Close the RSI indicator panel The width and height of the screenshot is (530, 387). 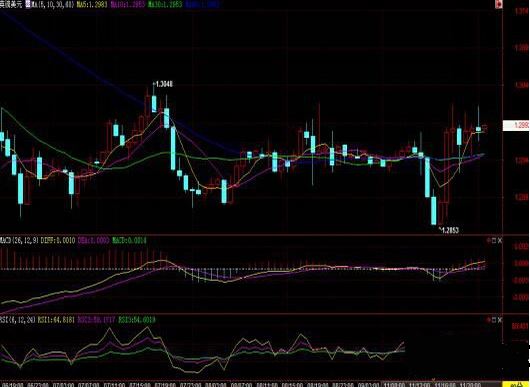pos(500,319)
